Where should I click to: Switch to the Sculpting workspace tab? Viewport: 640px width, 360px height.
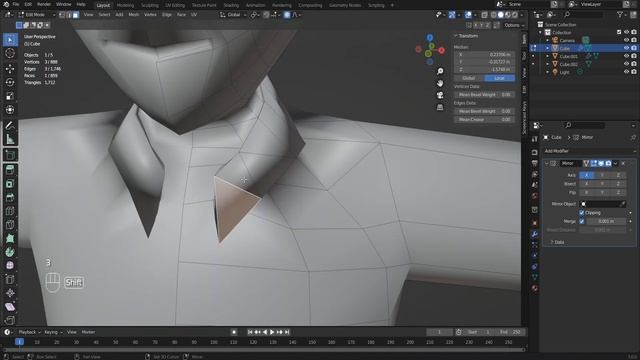pos(149,5)
